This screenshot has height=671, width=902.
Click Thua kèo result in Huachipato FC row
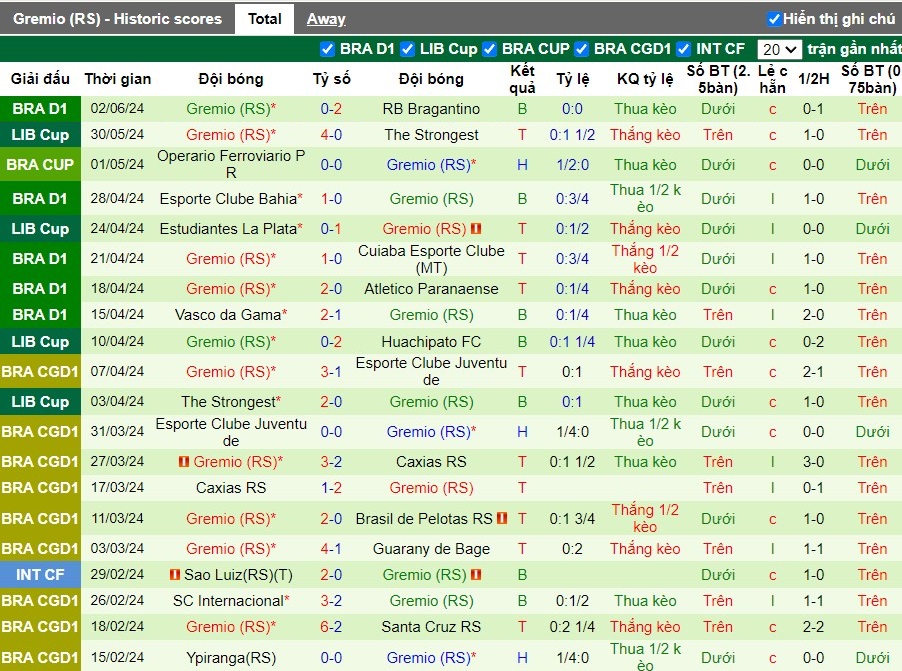click(645, 342)
